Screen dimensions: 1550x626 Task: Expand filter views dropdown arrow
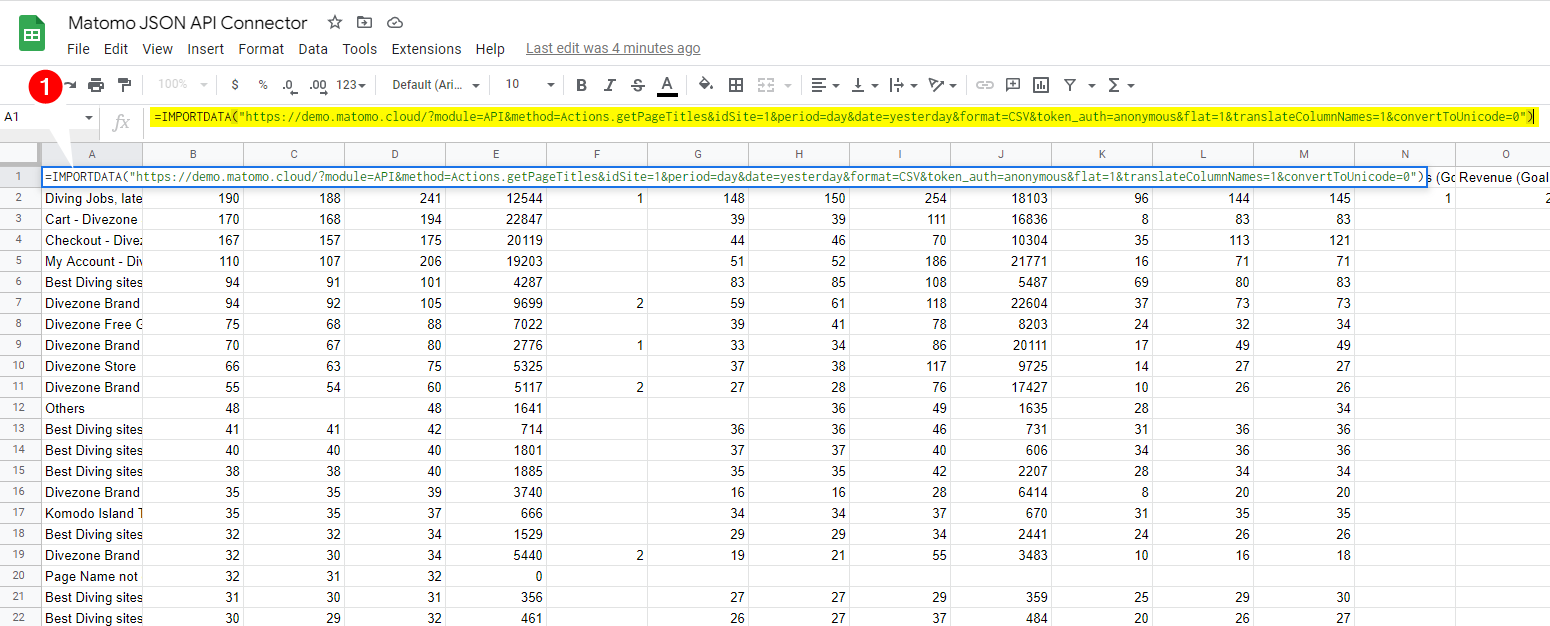pos(1092,85)
